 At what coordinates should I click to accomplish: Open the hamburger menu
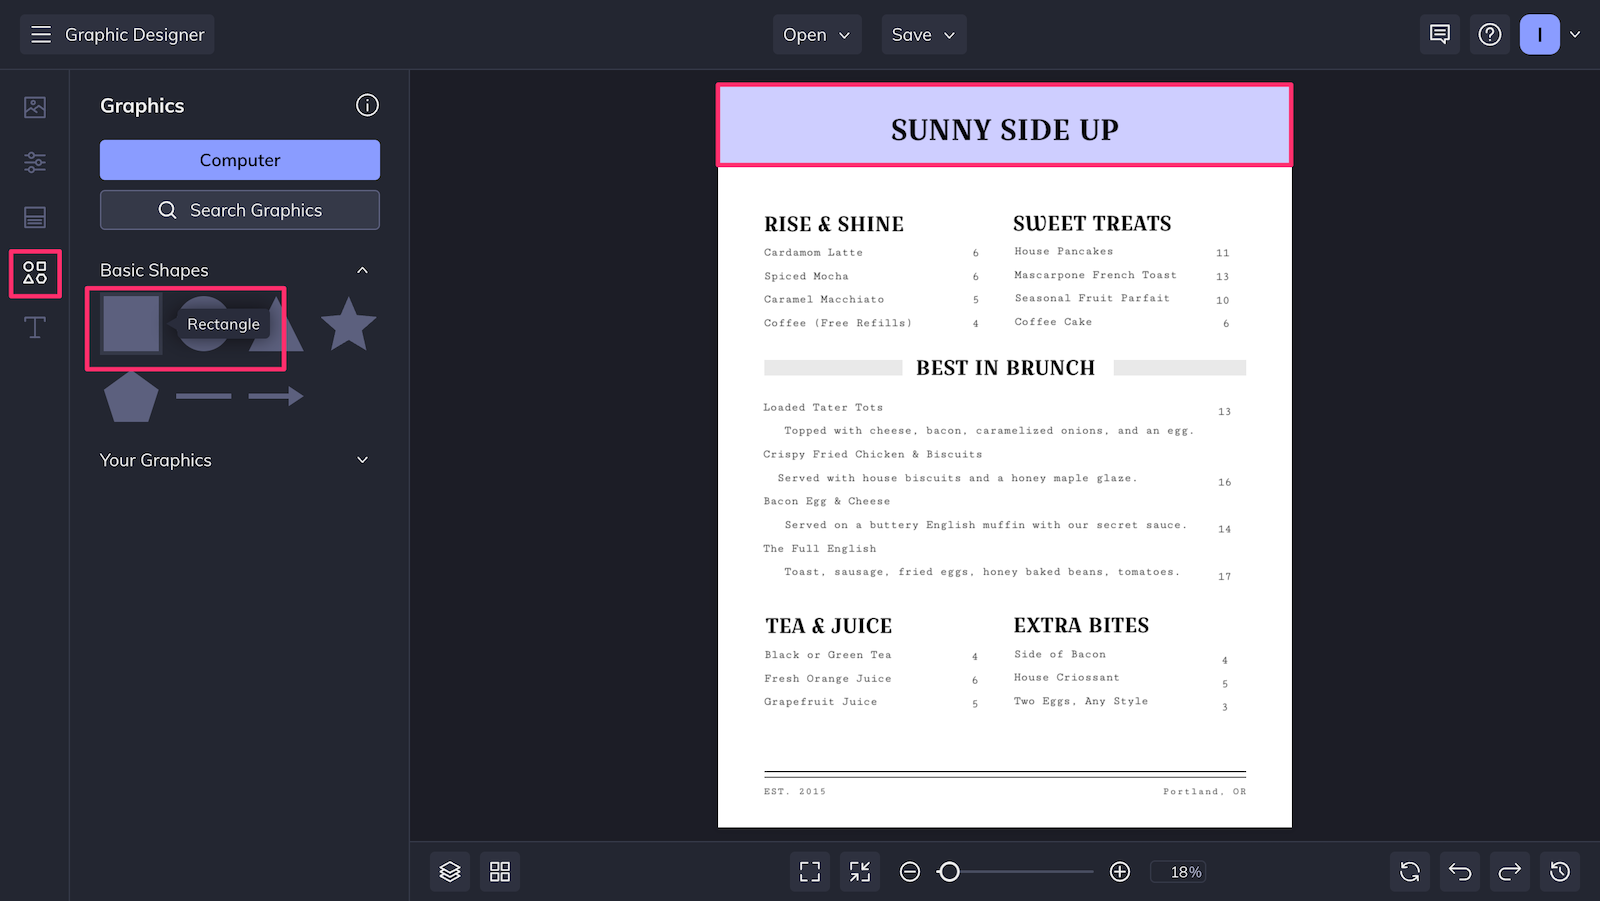41,33
